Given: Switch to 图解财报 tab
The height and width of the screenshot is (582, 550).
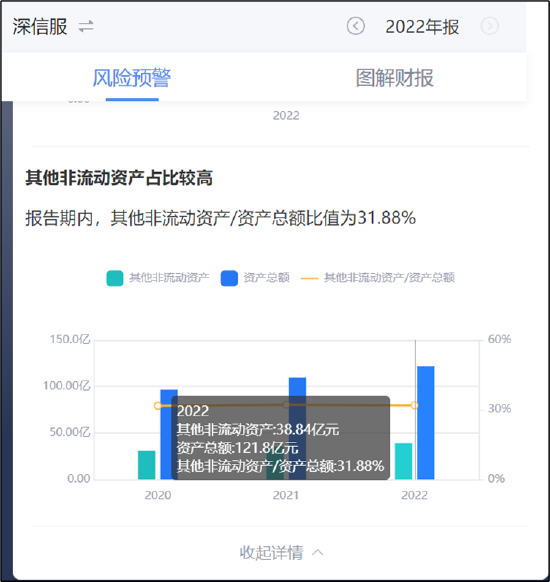Looking at the screenshot, I should [395, 78].
